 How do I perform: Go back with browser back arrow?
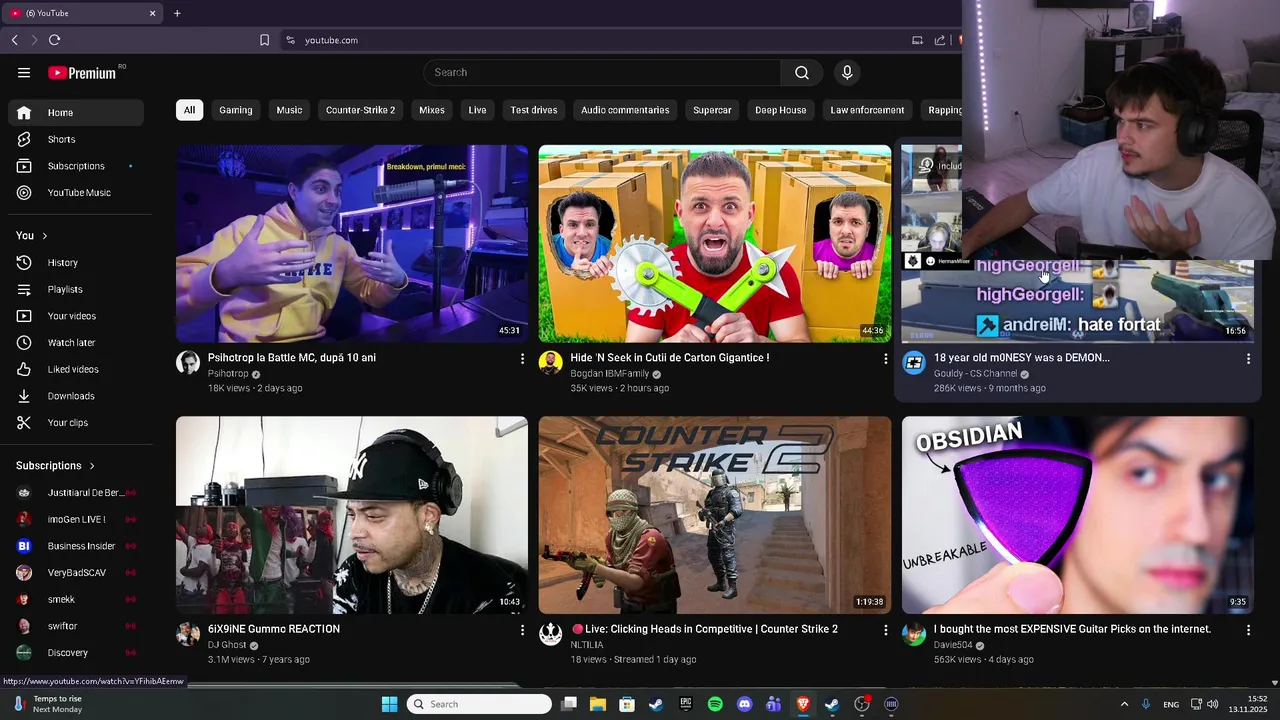[15, 40]
